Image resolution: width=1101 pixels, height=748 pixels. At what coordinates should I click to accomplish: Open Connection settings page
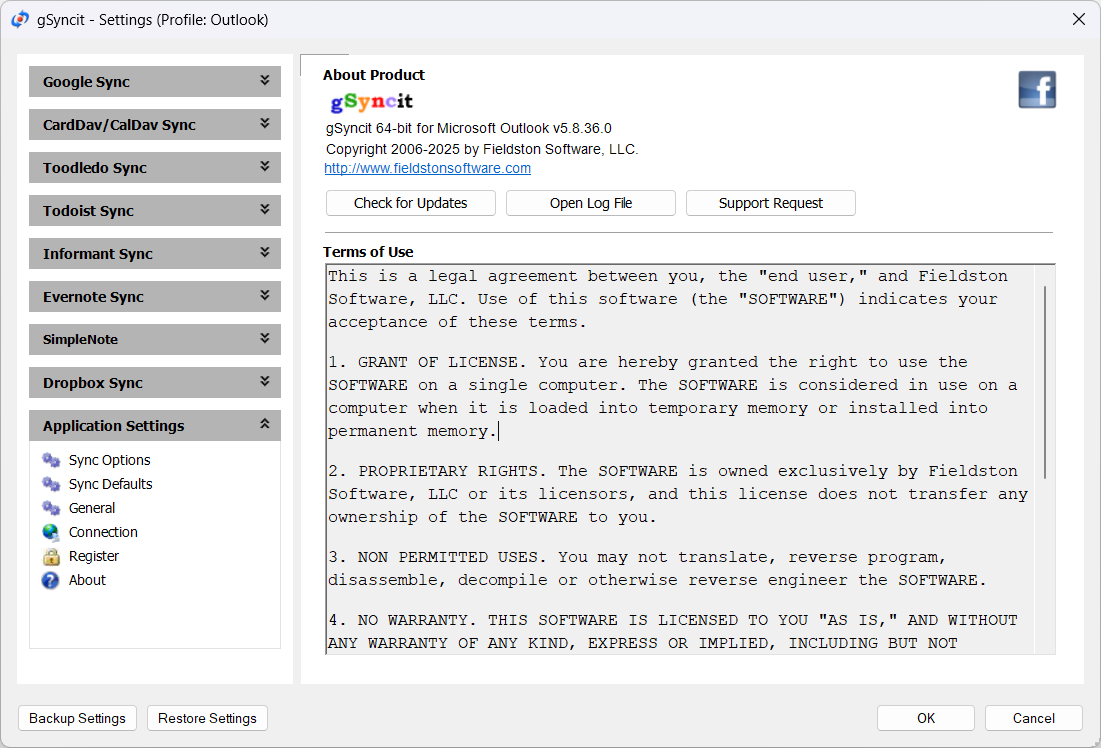[x=103, y=532]
